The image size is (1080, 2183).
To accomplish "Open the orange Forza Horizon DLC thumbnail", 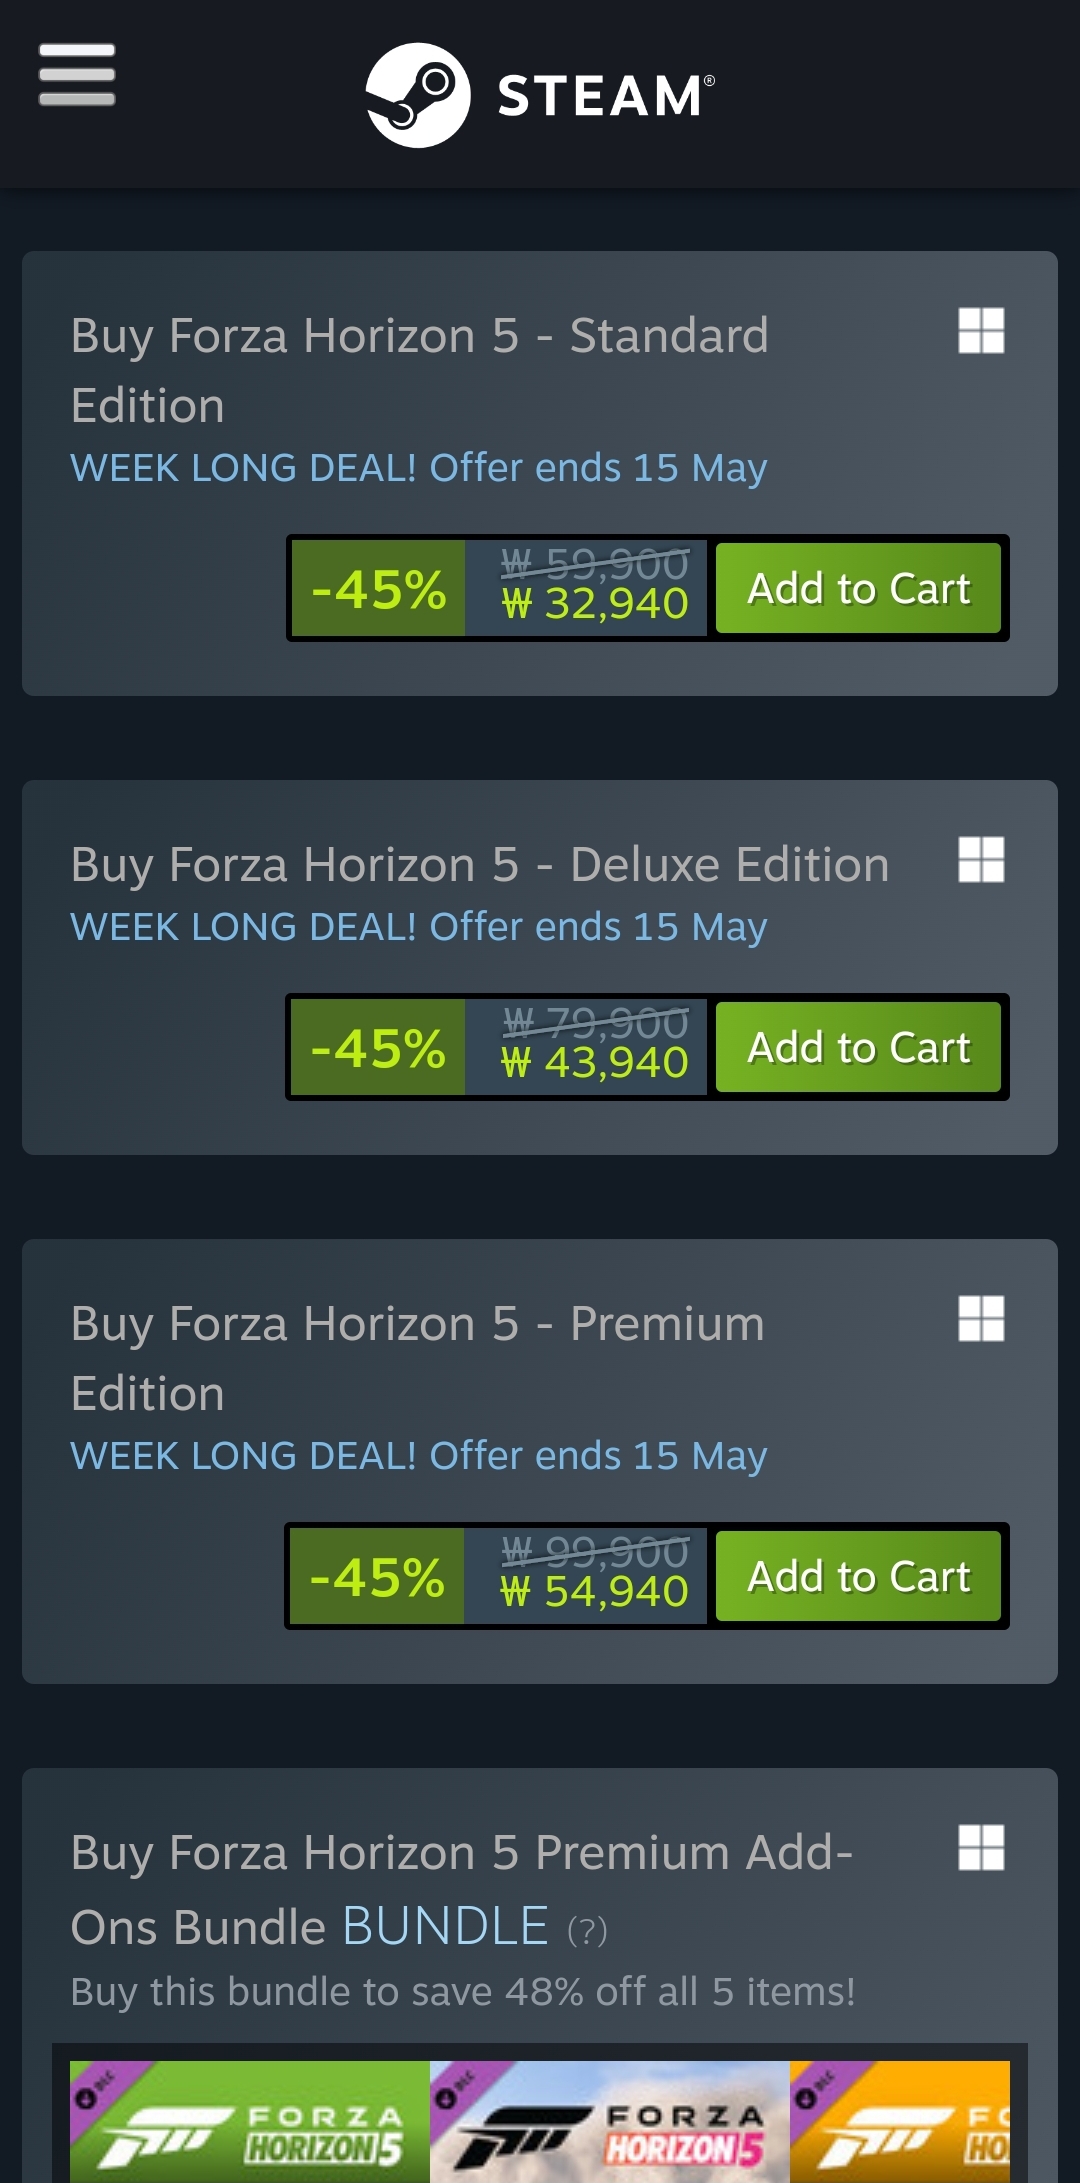I will 900,2121.
